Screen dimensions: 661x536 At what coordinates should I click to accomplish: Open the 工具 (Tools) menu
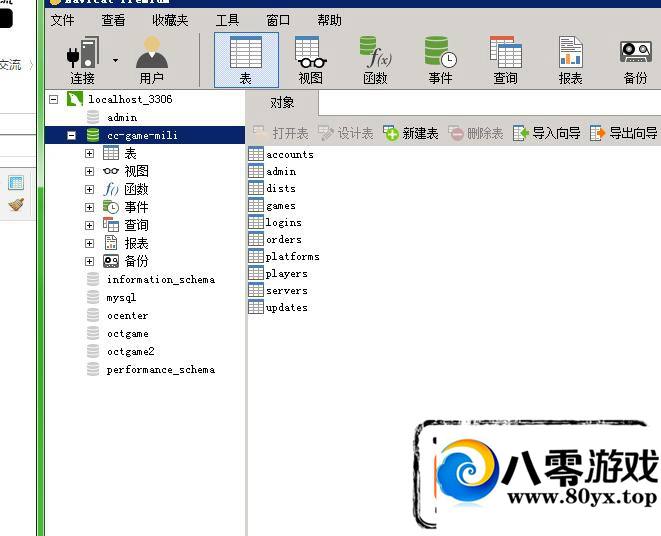(x=227, y=20)
